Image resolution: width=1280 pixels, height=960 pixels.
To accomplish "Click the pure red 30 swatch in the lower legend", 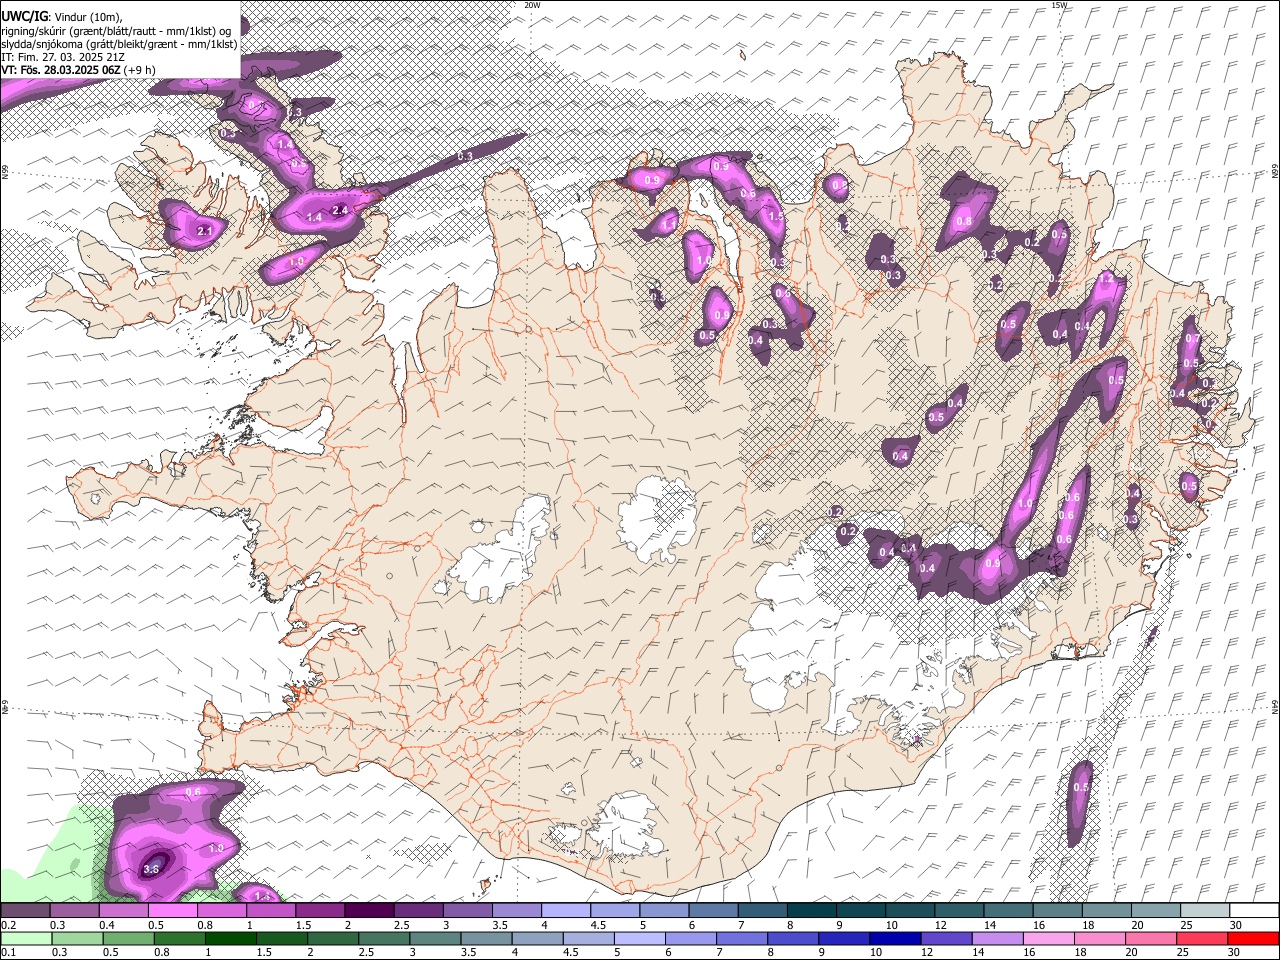I will point(1252,938).
